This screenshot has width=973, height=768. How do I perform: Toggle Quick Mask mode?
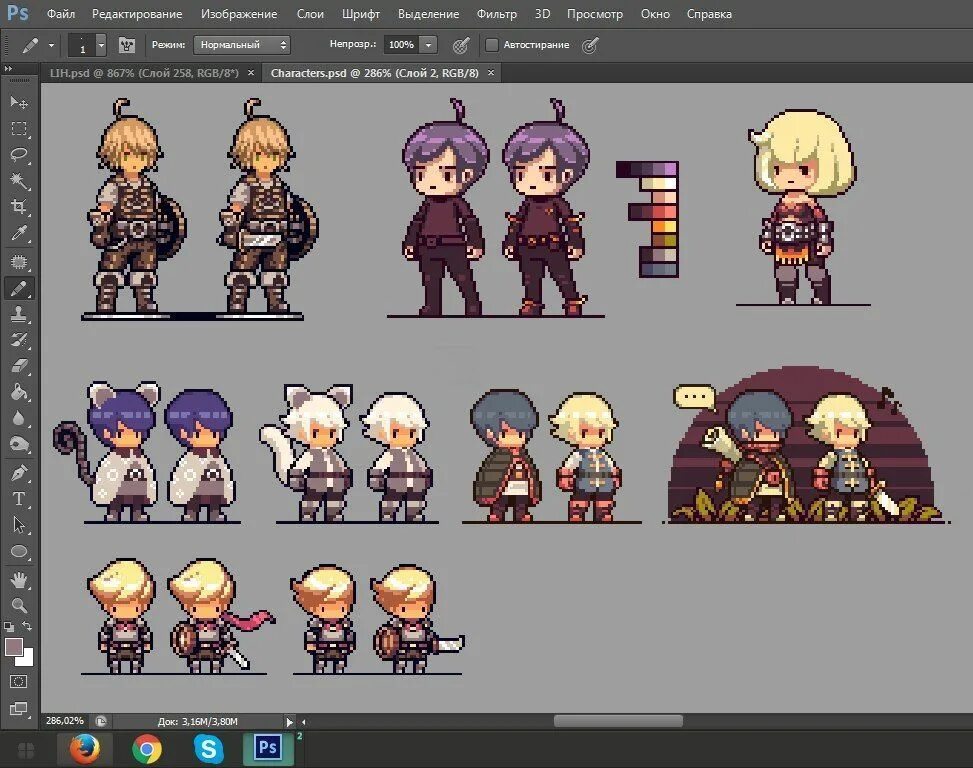coord(19,682)
